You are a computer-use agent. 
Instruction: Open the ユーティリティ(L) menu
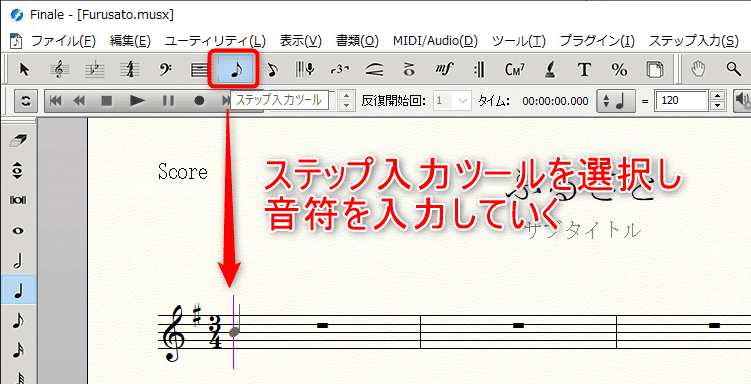point(215,41)
